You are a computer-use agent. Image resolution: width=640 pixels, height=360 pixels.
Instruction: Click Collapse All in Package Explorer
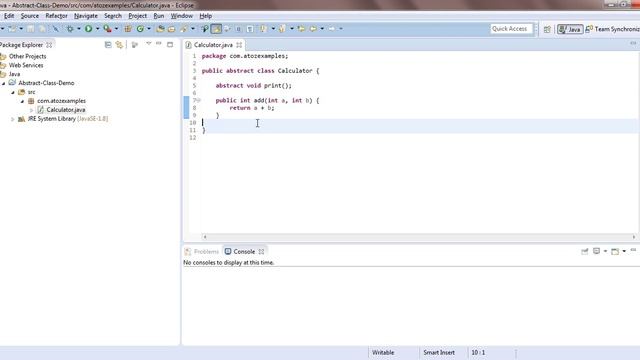(x=108, y=44)
